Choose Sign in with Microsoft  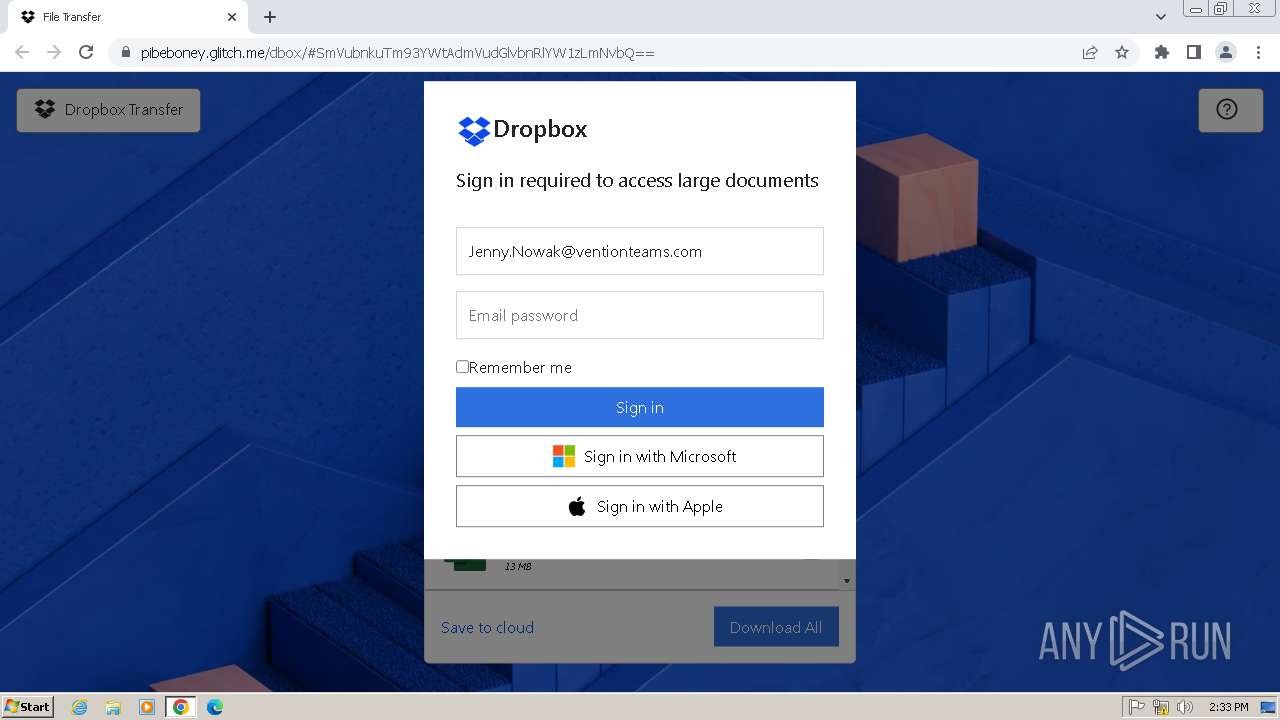pyautogui.click(x=640, y=456)
